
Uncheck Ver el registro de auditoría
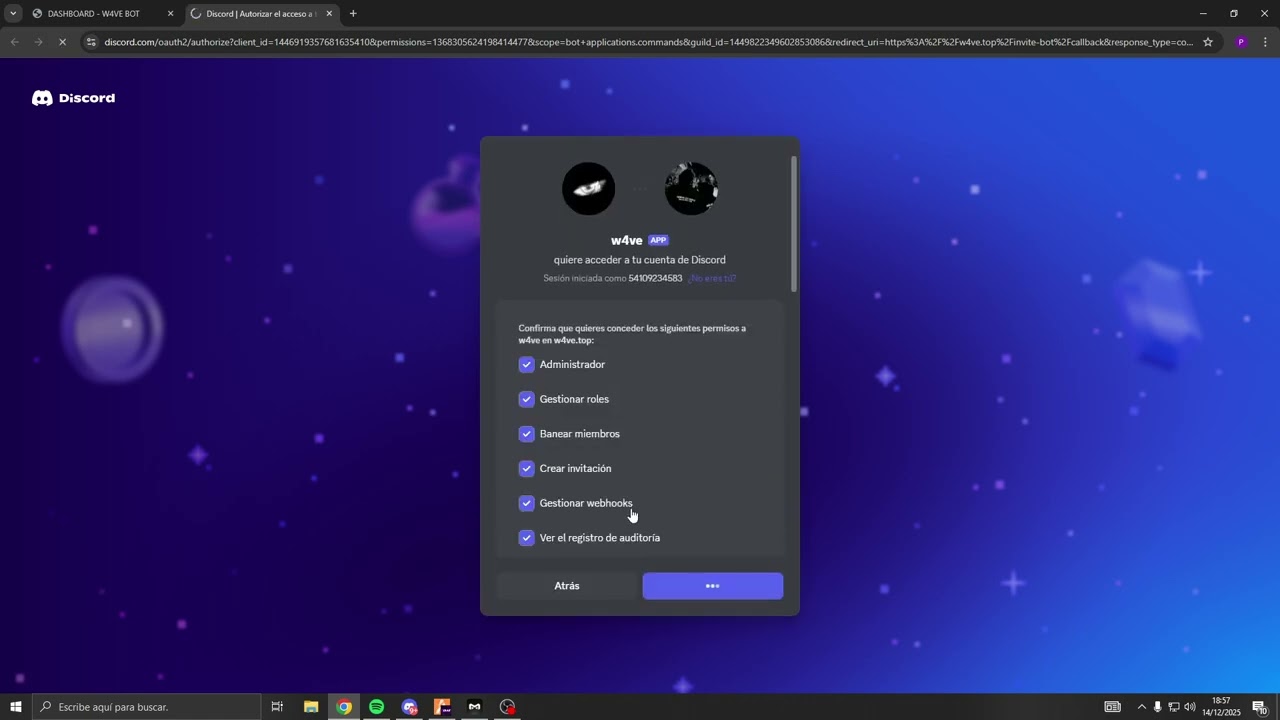(526, 538)
